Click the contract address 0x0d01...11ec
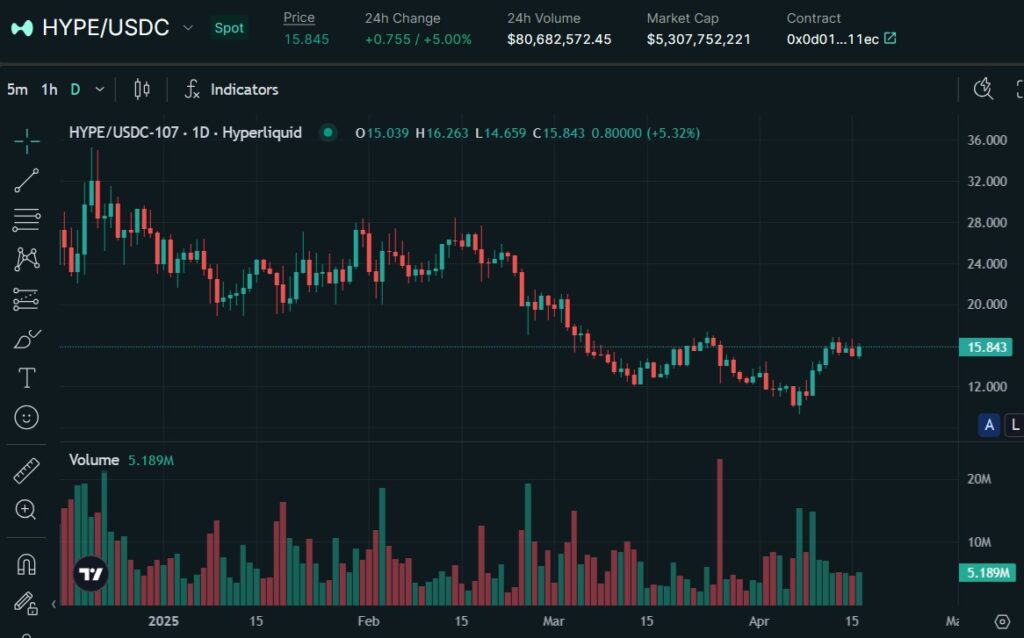 pyautogui.click(x=833, y=39)
